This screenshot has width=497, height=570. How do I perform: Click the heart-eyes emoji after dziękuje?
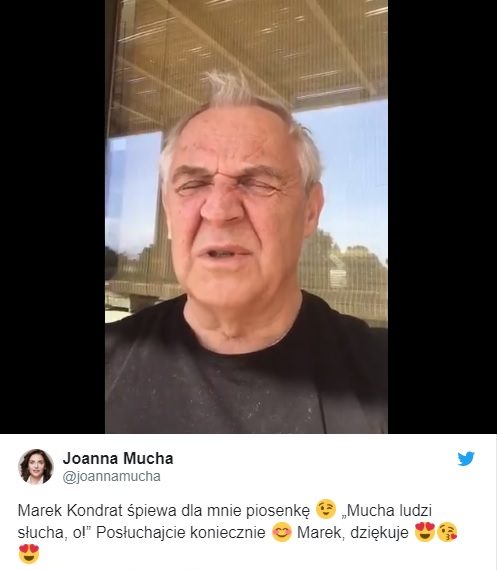pos(425,532)
